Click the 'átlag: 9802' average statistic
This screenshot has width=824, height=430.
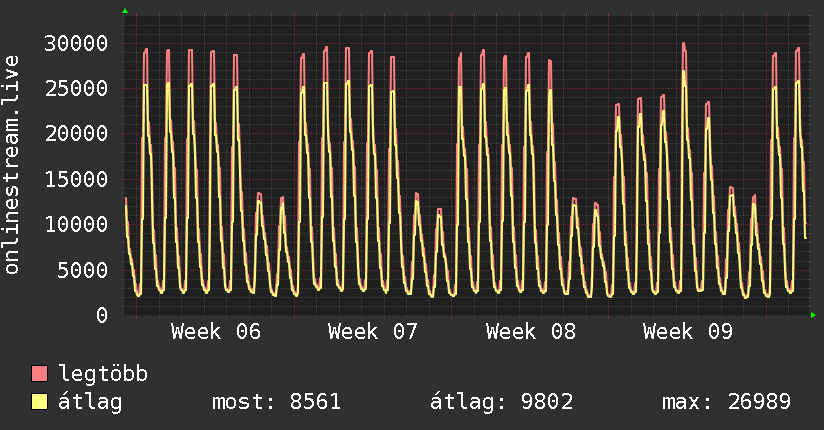click(501, 402)
